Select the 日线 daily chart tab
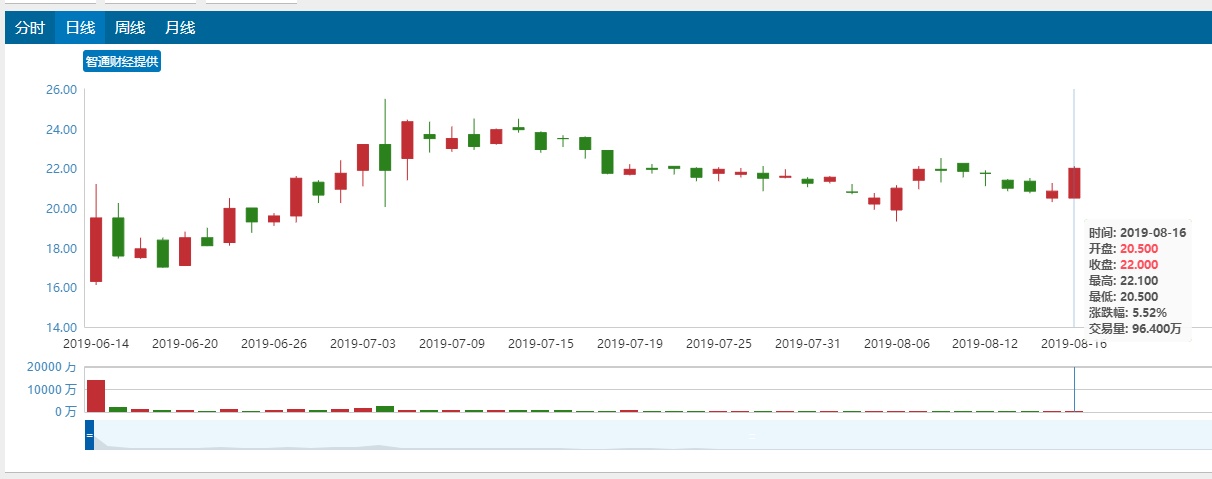The height and width of the screenshot is (479, 1212). point(80,28)
